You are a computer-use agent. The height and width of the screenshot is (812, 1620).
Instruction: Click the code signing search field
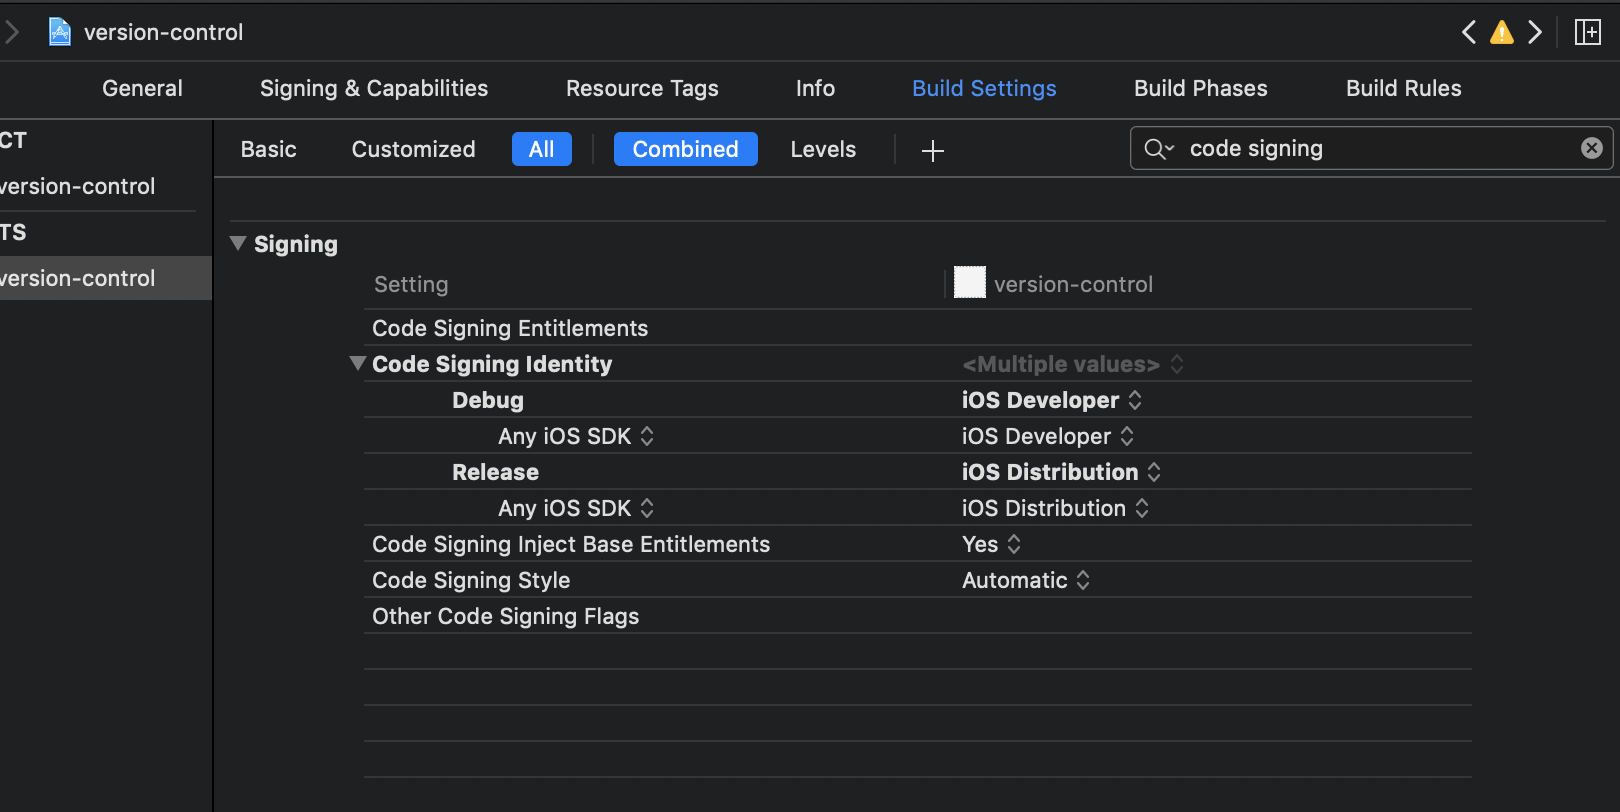1372,148
